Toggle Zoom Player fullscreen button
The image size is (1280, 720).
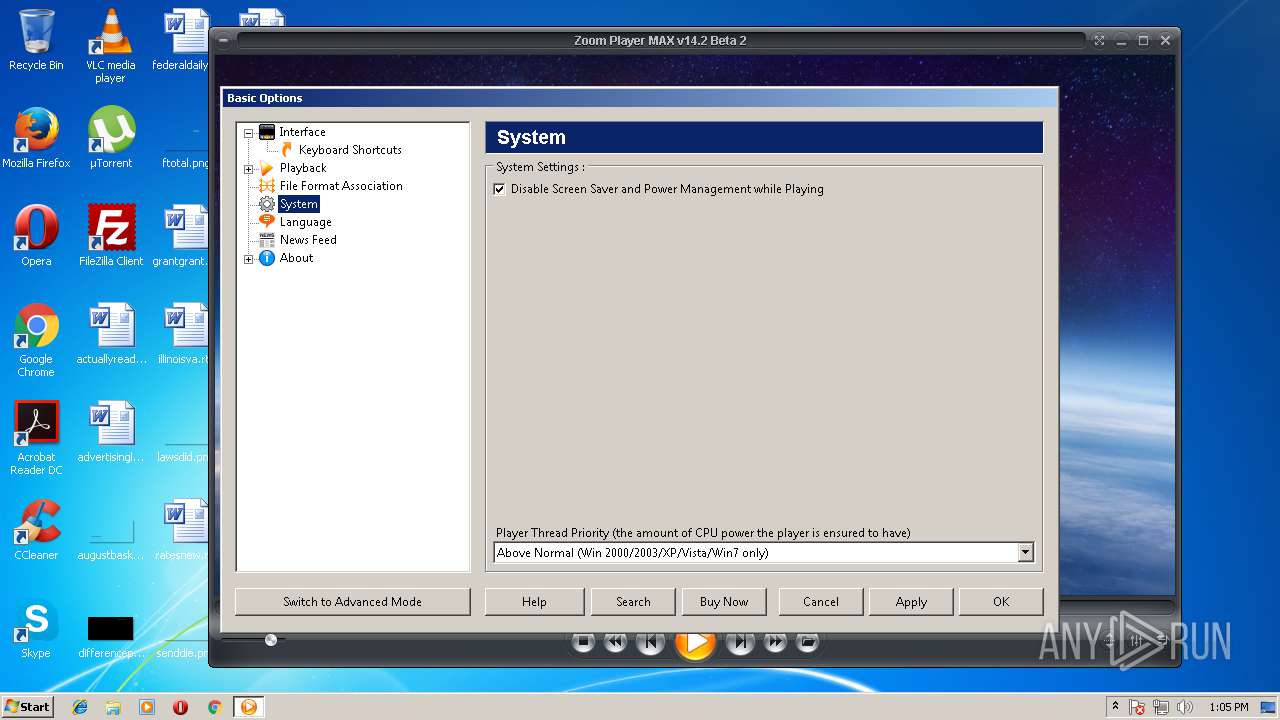click(1099, 41)
